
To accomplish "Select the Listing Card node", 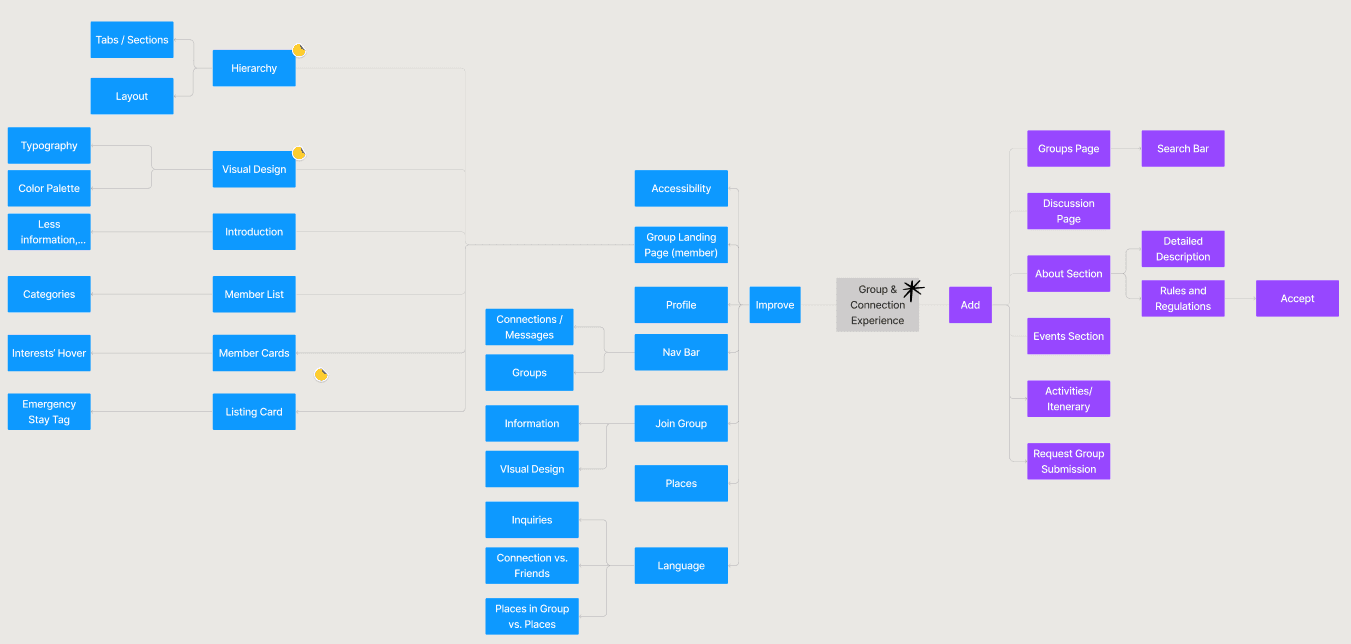I will tap(254, 412).
